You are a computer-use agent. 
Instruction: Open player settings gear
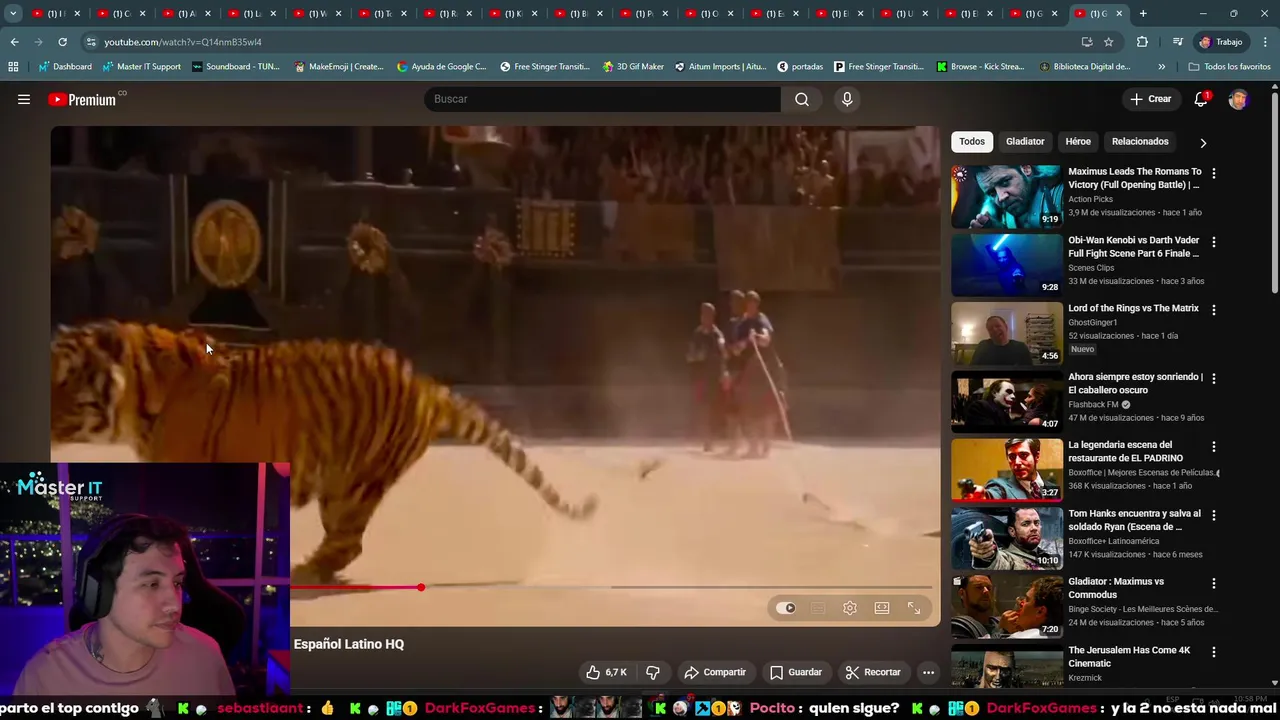pos(850,608)
